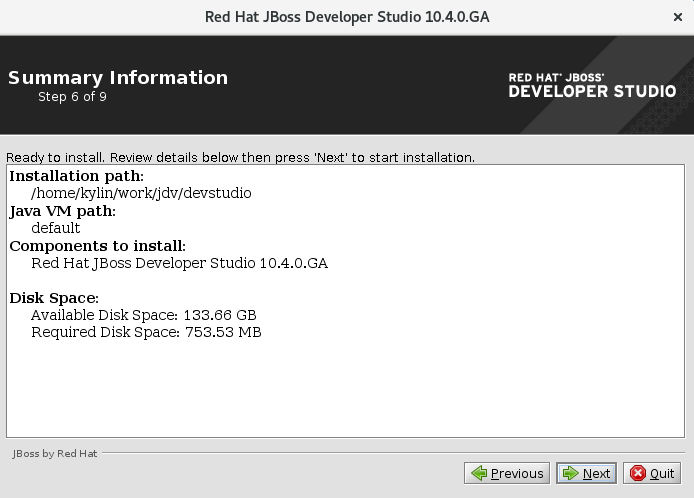Click the 'Installation path:' heading
694x498 pixels.
[x=77, y=176]
